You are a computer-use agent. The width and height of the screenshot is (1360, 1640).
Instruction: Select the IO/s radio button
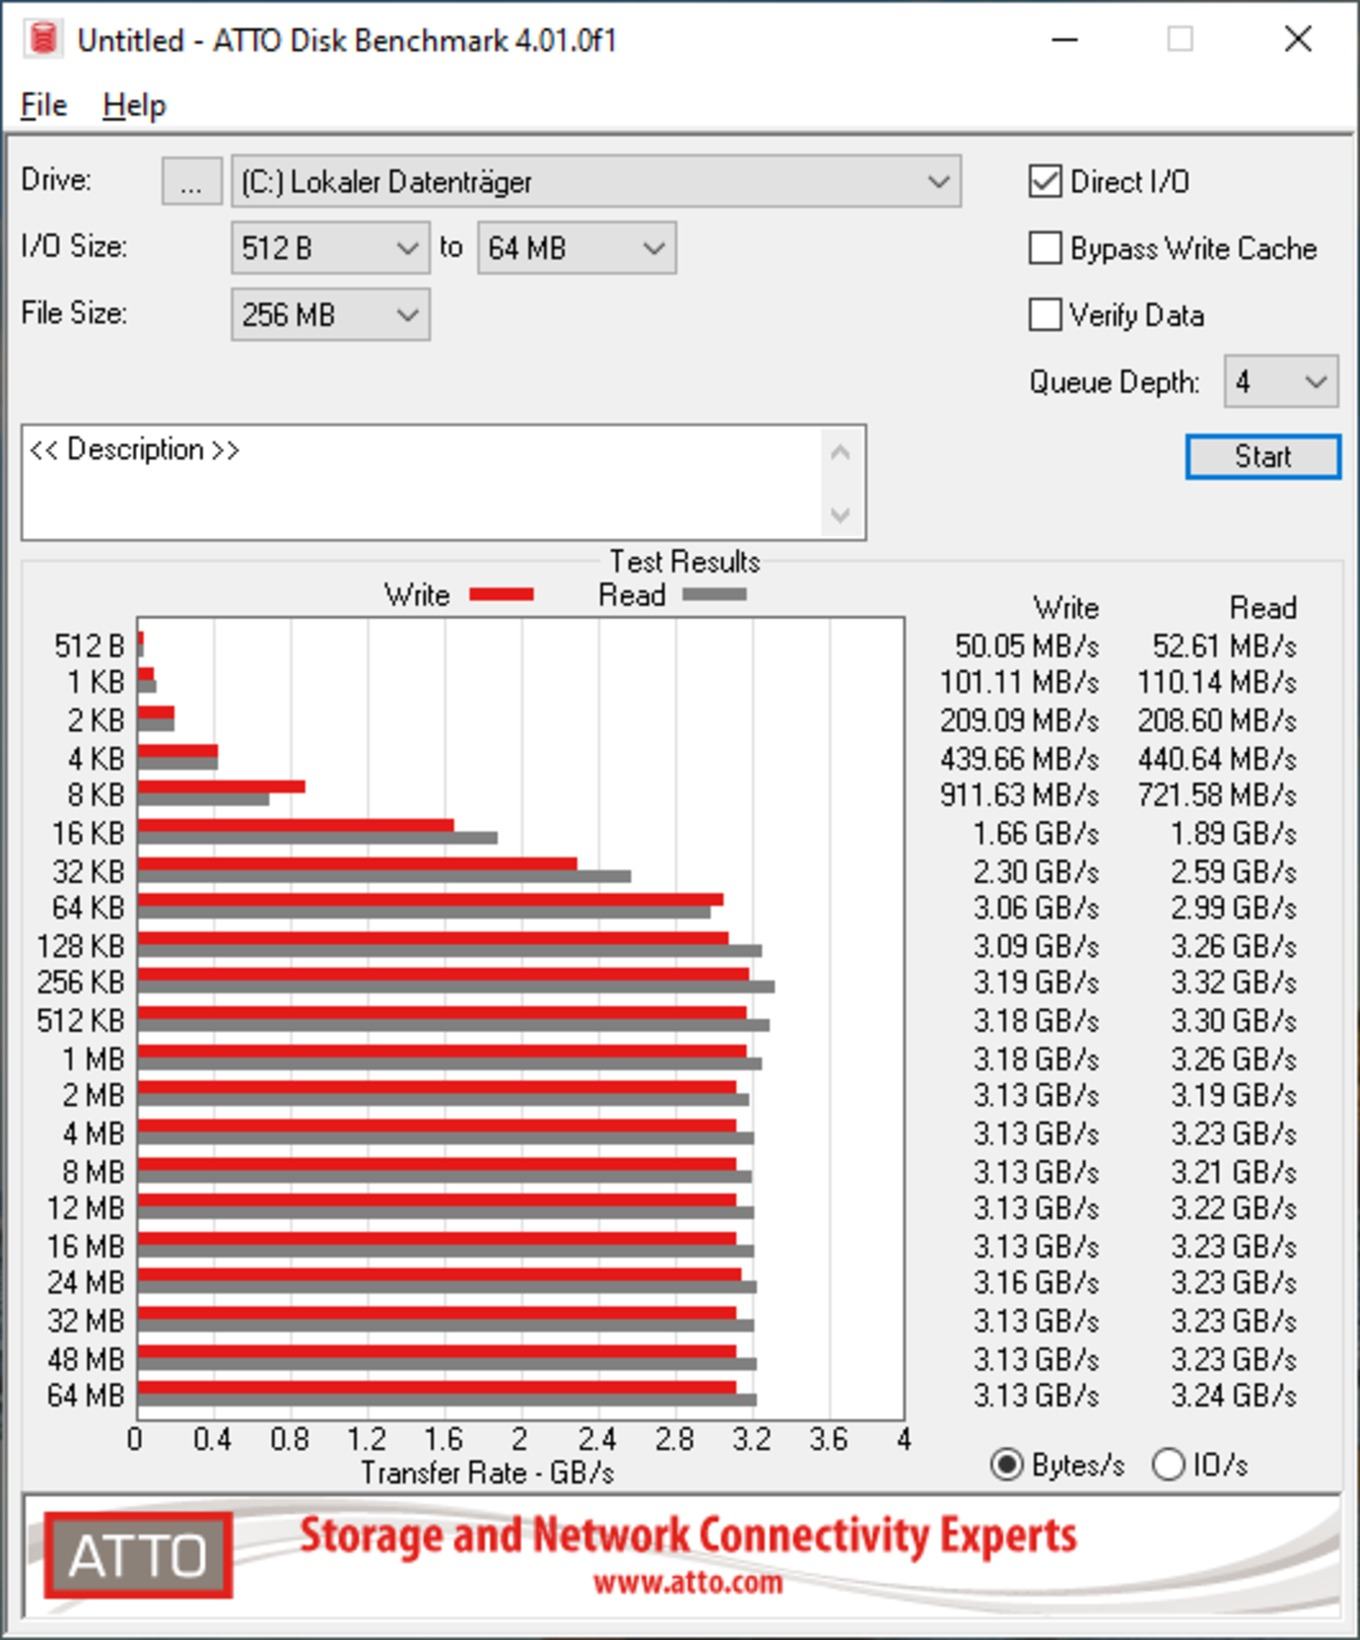(1168, 1465)
